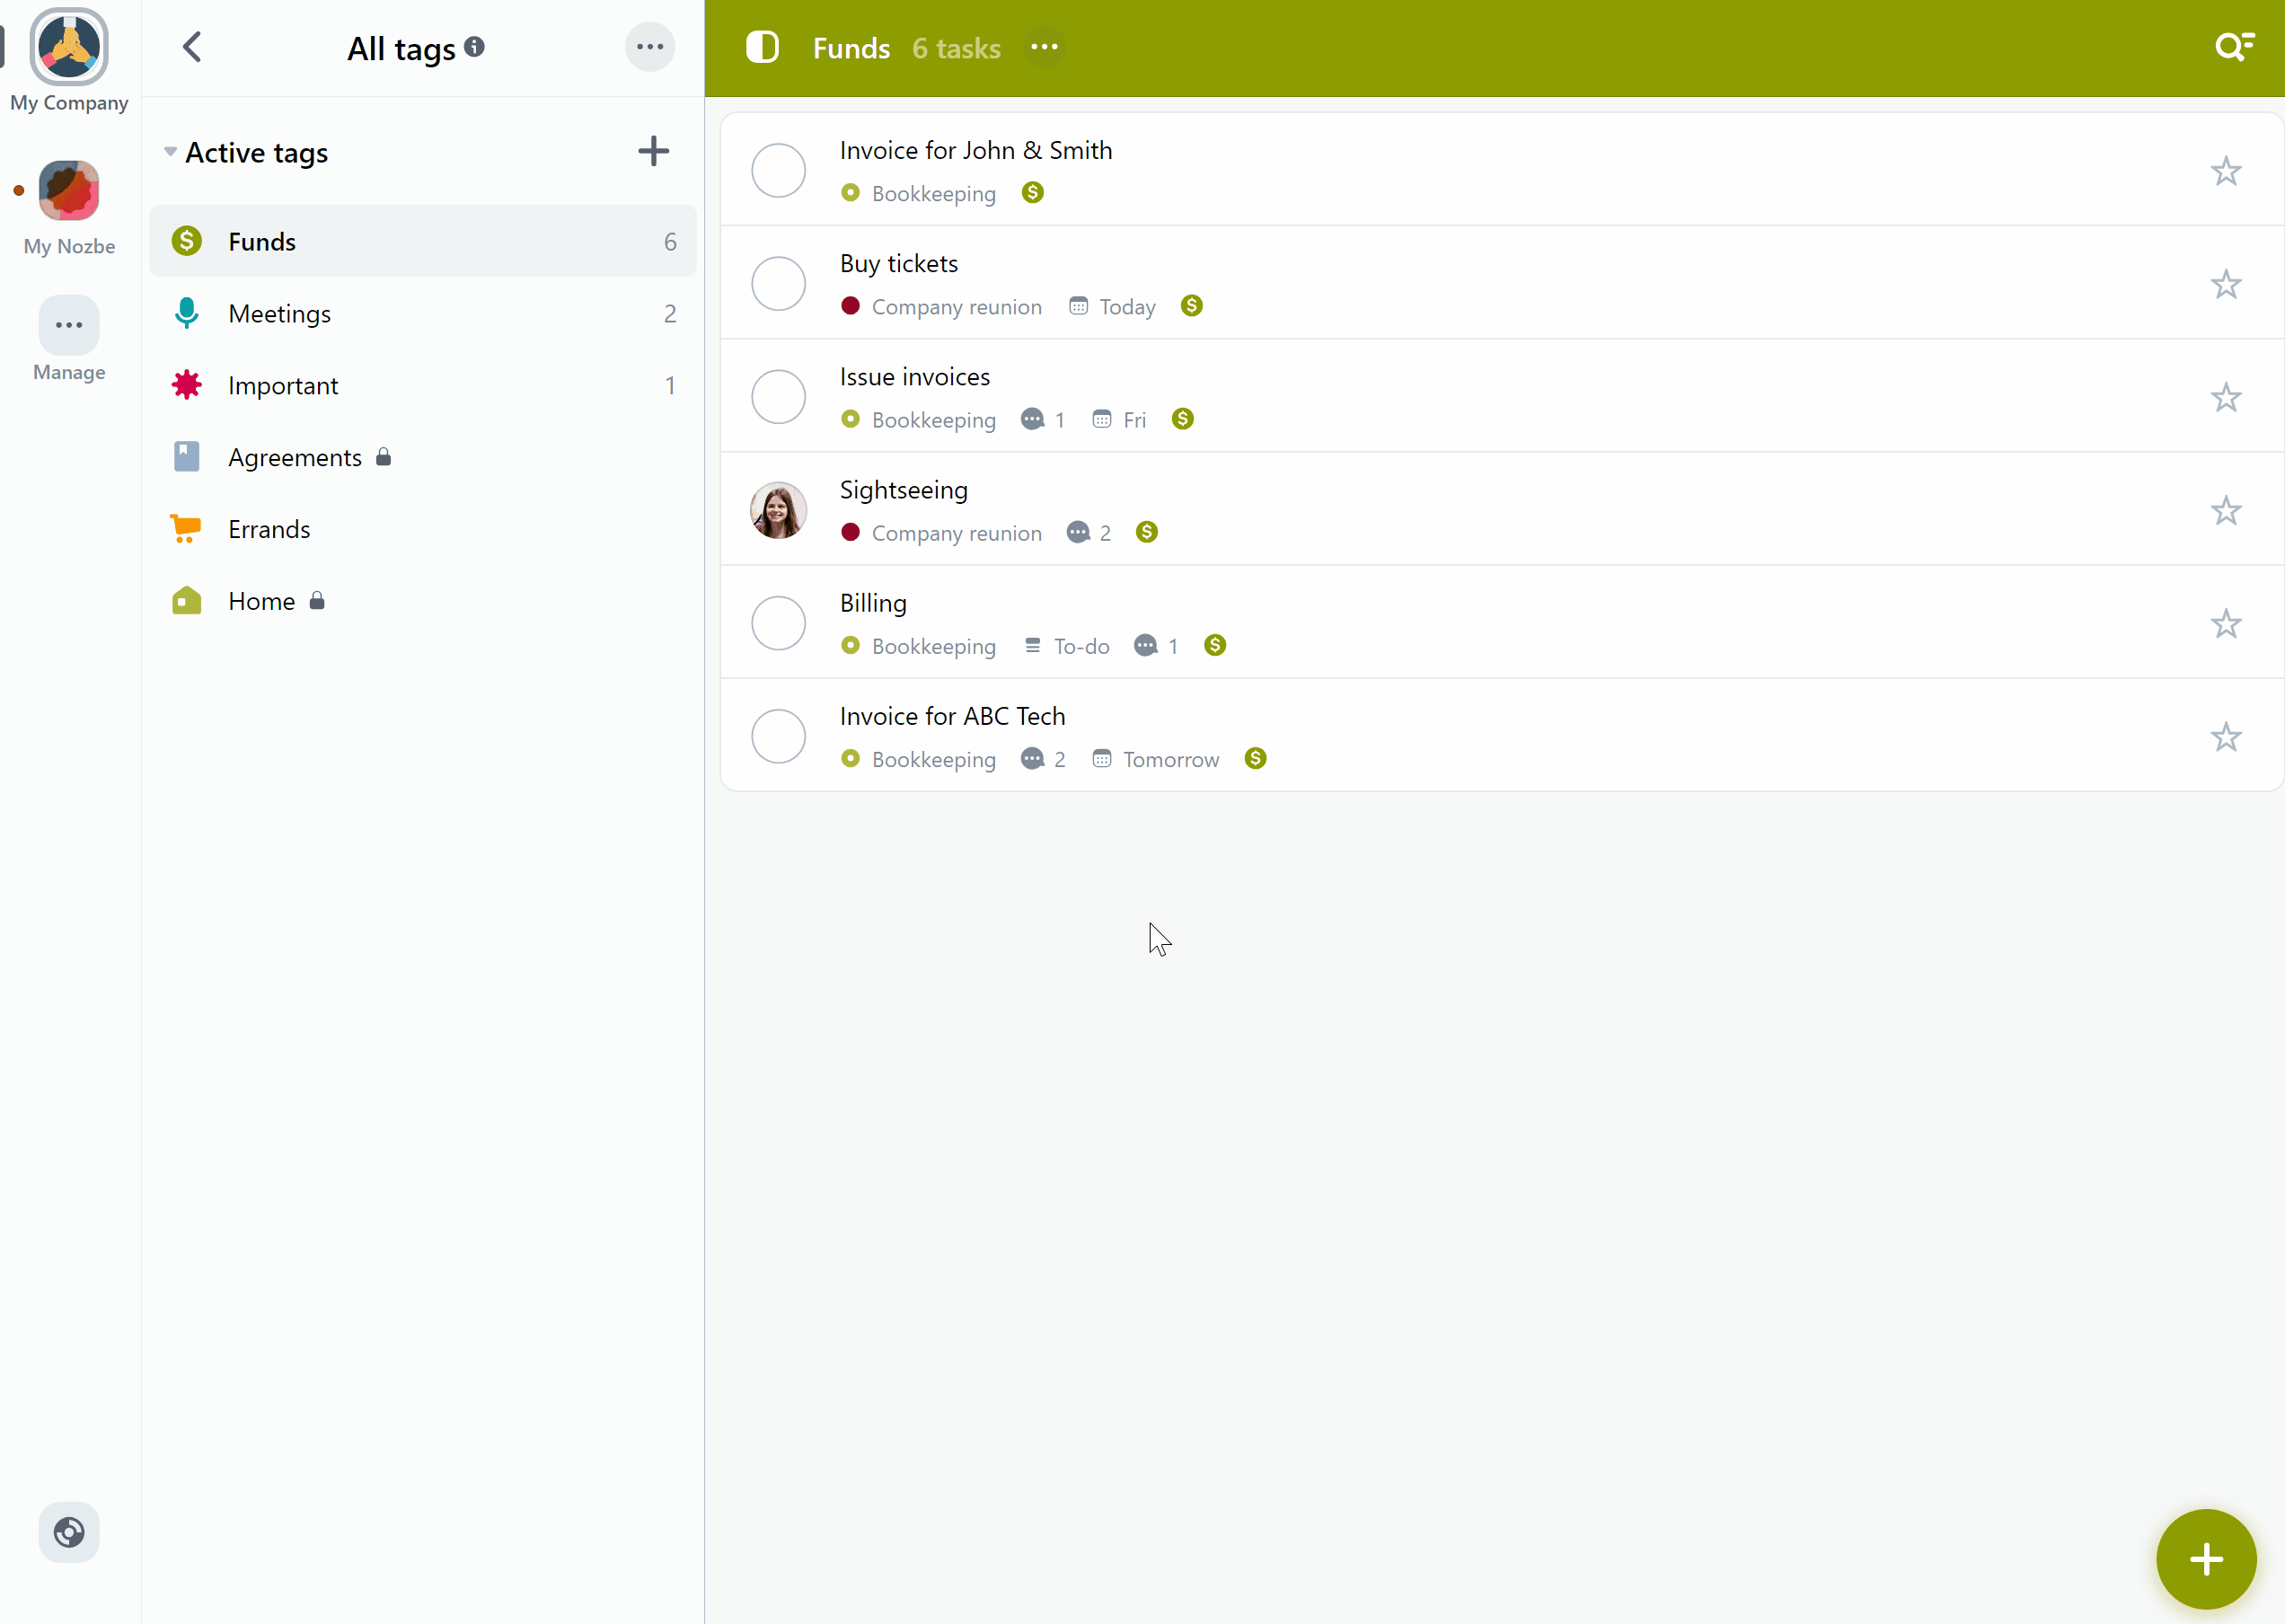
Task: Click the add new task button
Action: pyautogui.click(x=2204, y=1558)
